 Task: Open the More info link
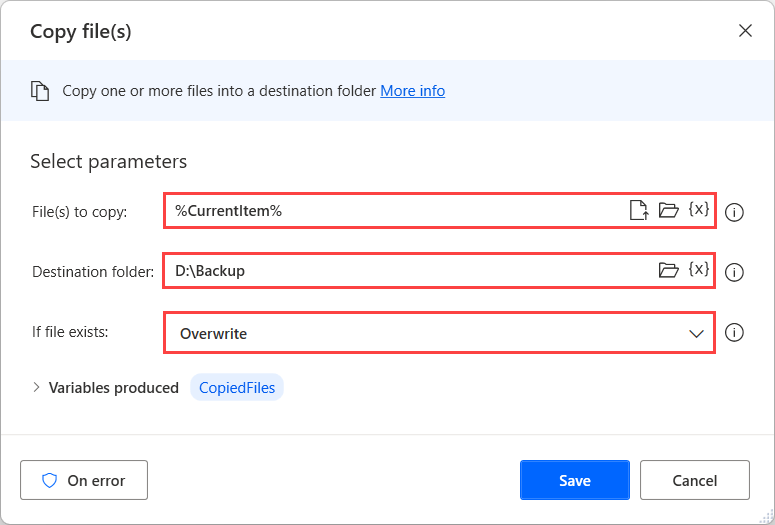point(412,91)
